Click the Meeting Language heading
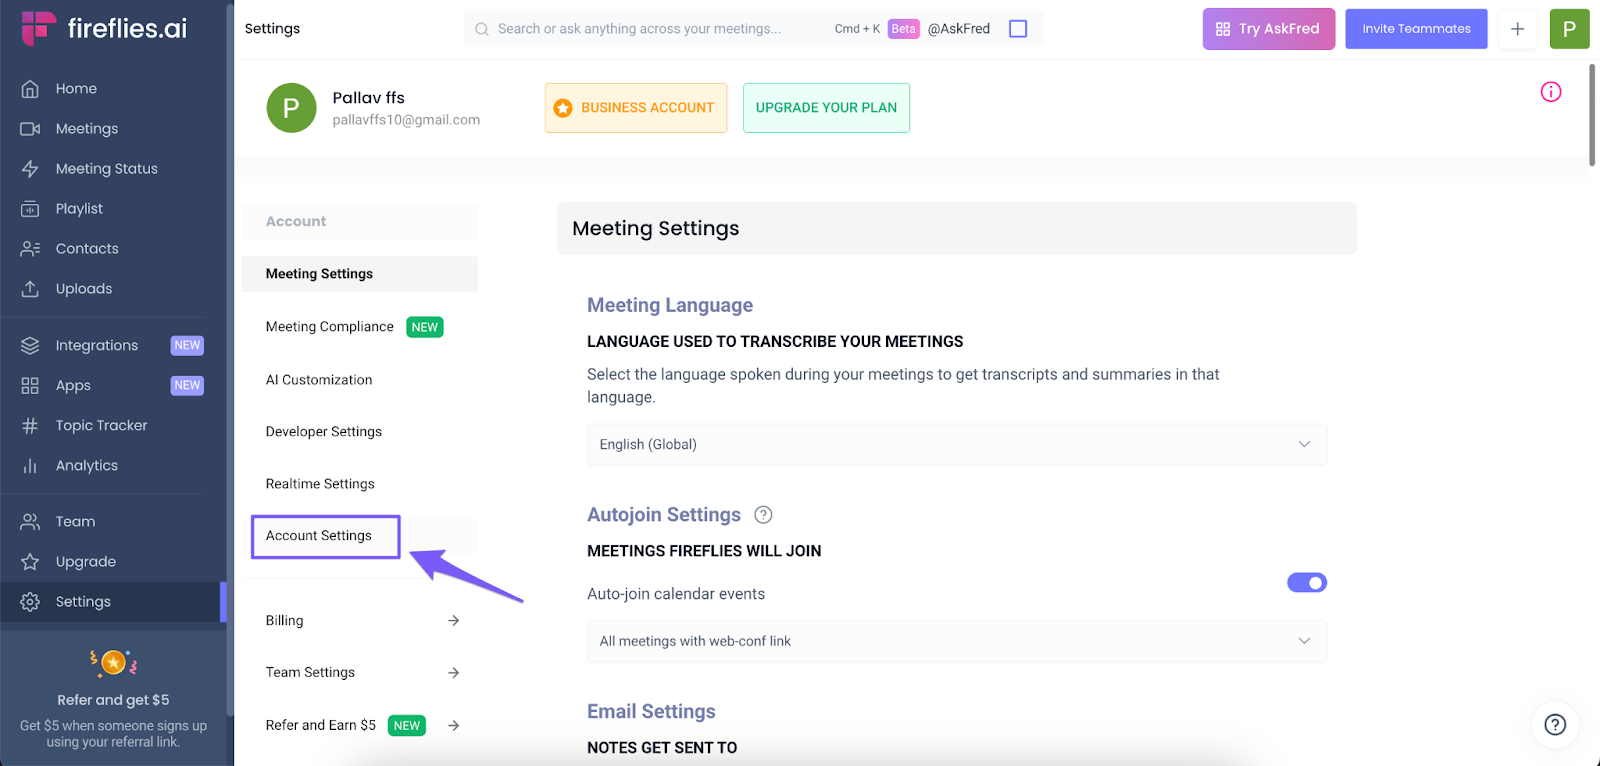This screenshot has height=766, width=1600. pyautogui.click(x=670, y=306)
